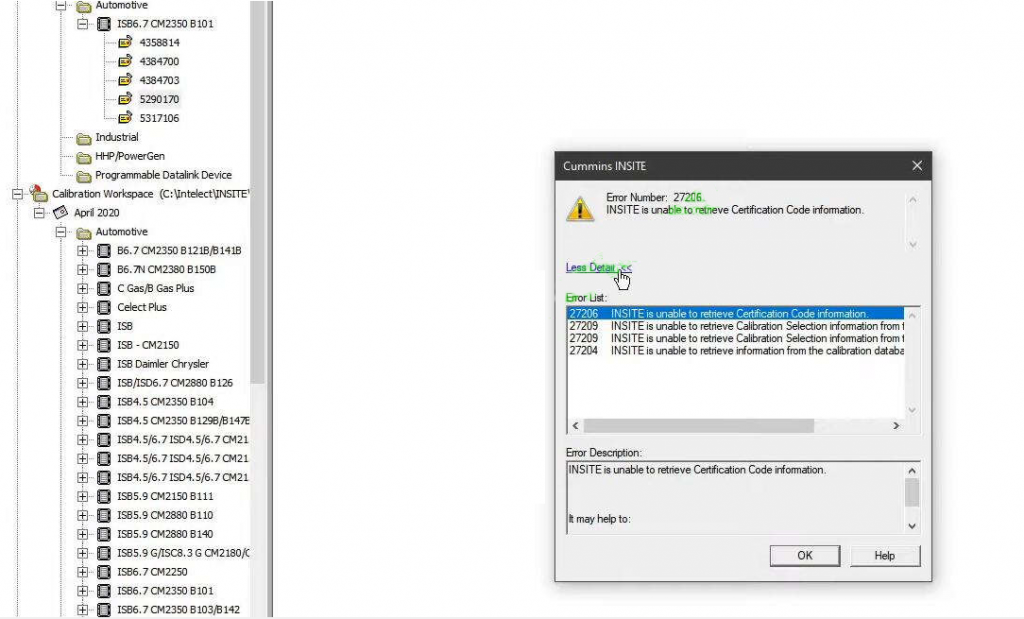Select the HHP/PowerGen folder label
The width and height of the screenshot is (1024, 619).
[130, 156]
